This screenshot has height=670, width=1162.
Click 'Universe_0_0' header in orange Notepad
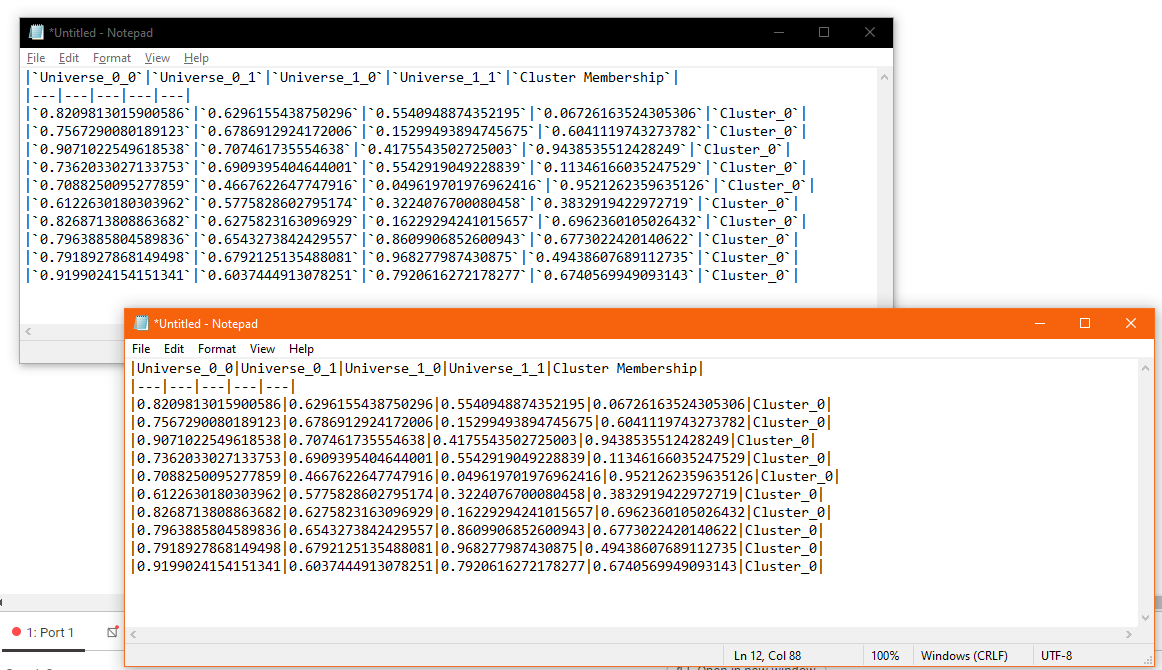click(x=186, y=368)
